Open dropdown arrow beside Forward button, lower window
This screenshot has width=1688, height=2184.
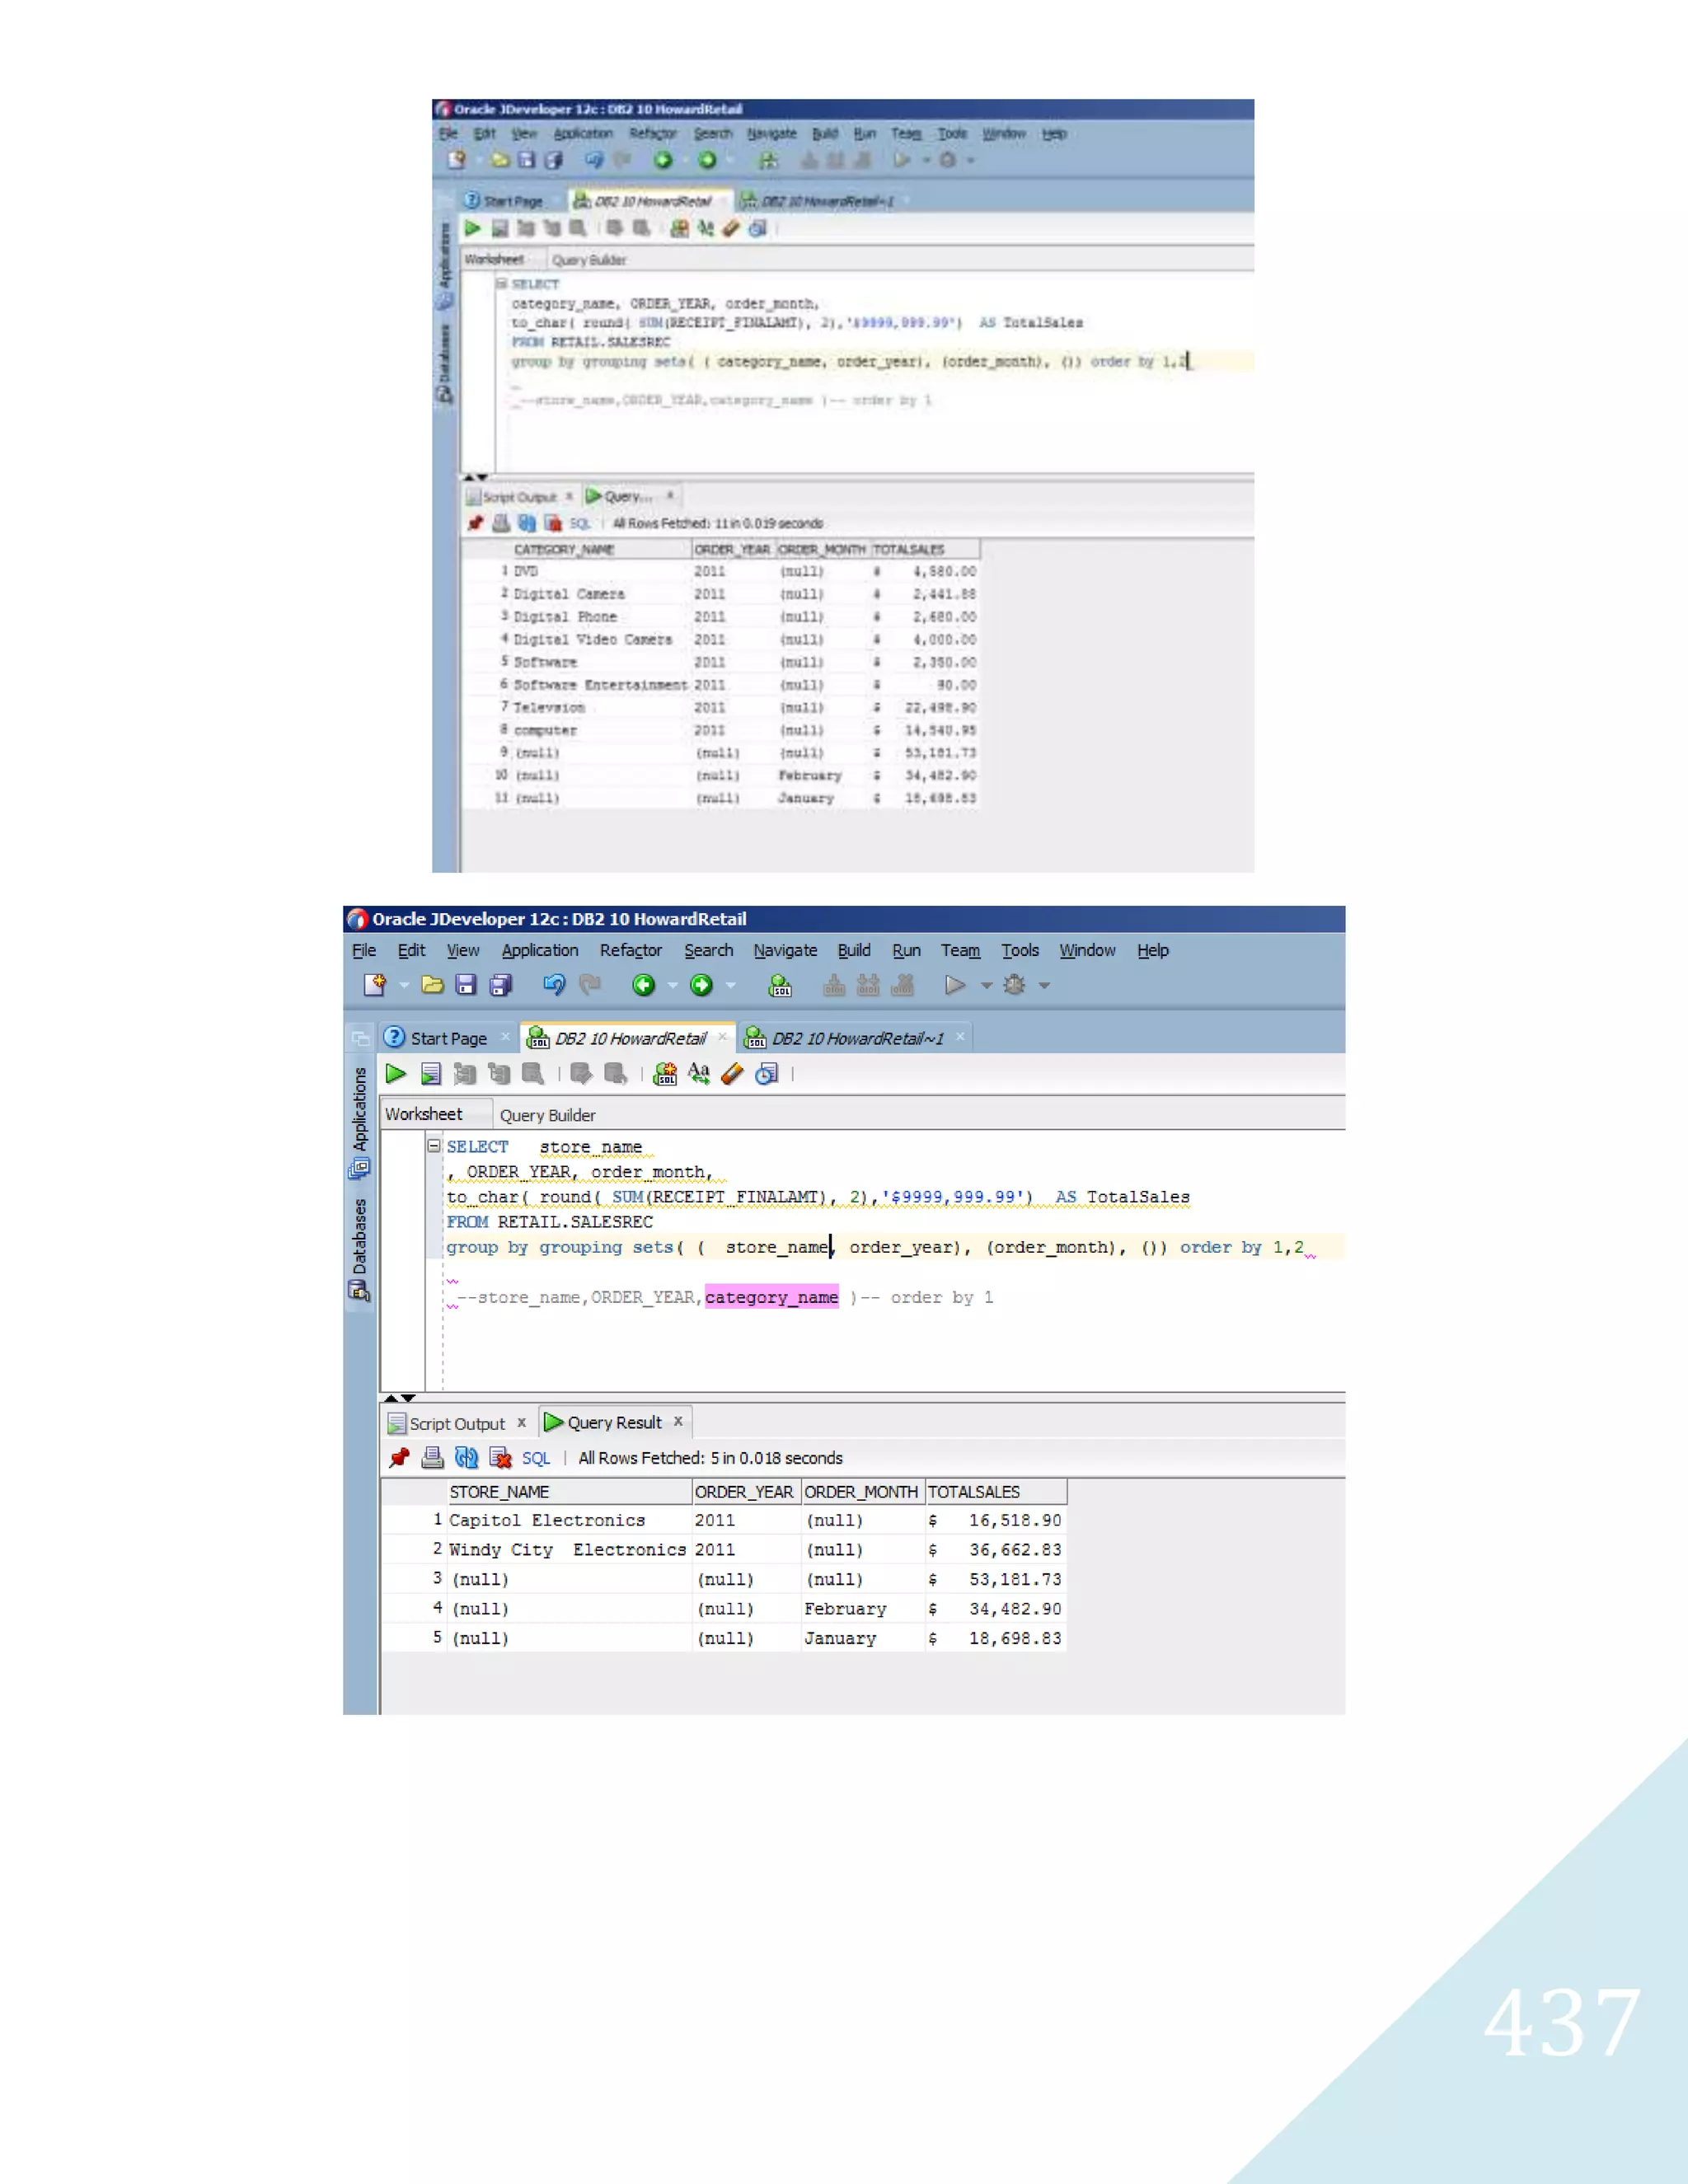(730, 986)
